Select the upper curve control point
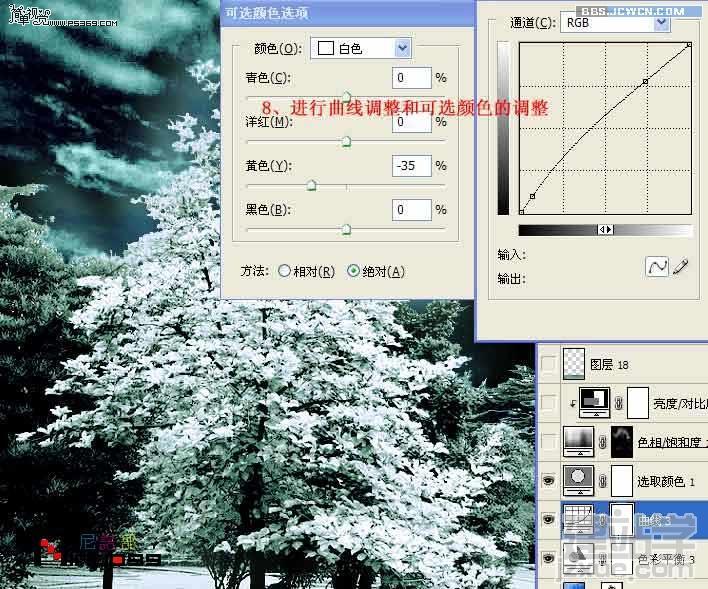Viewport: 708px width, 589px height. click(x=645, y=81)
